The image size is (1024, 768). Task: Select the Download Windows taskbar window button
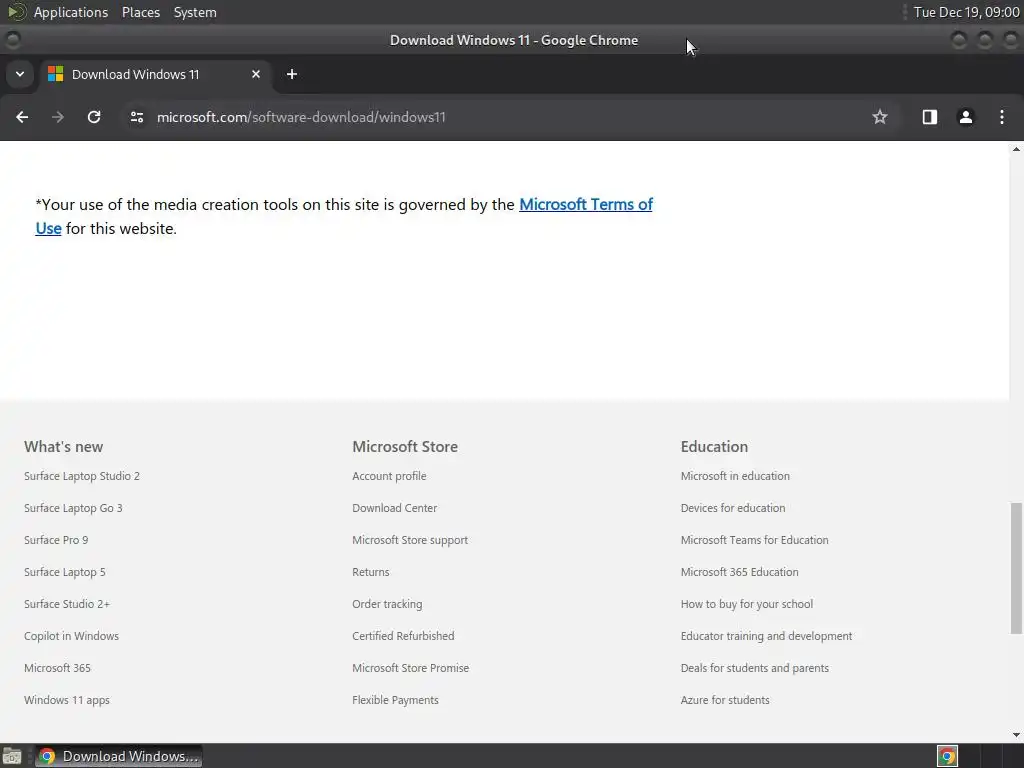pos(118,756)
